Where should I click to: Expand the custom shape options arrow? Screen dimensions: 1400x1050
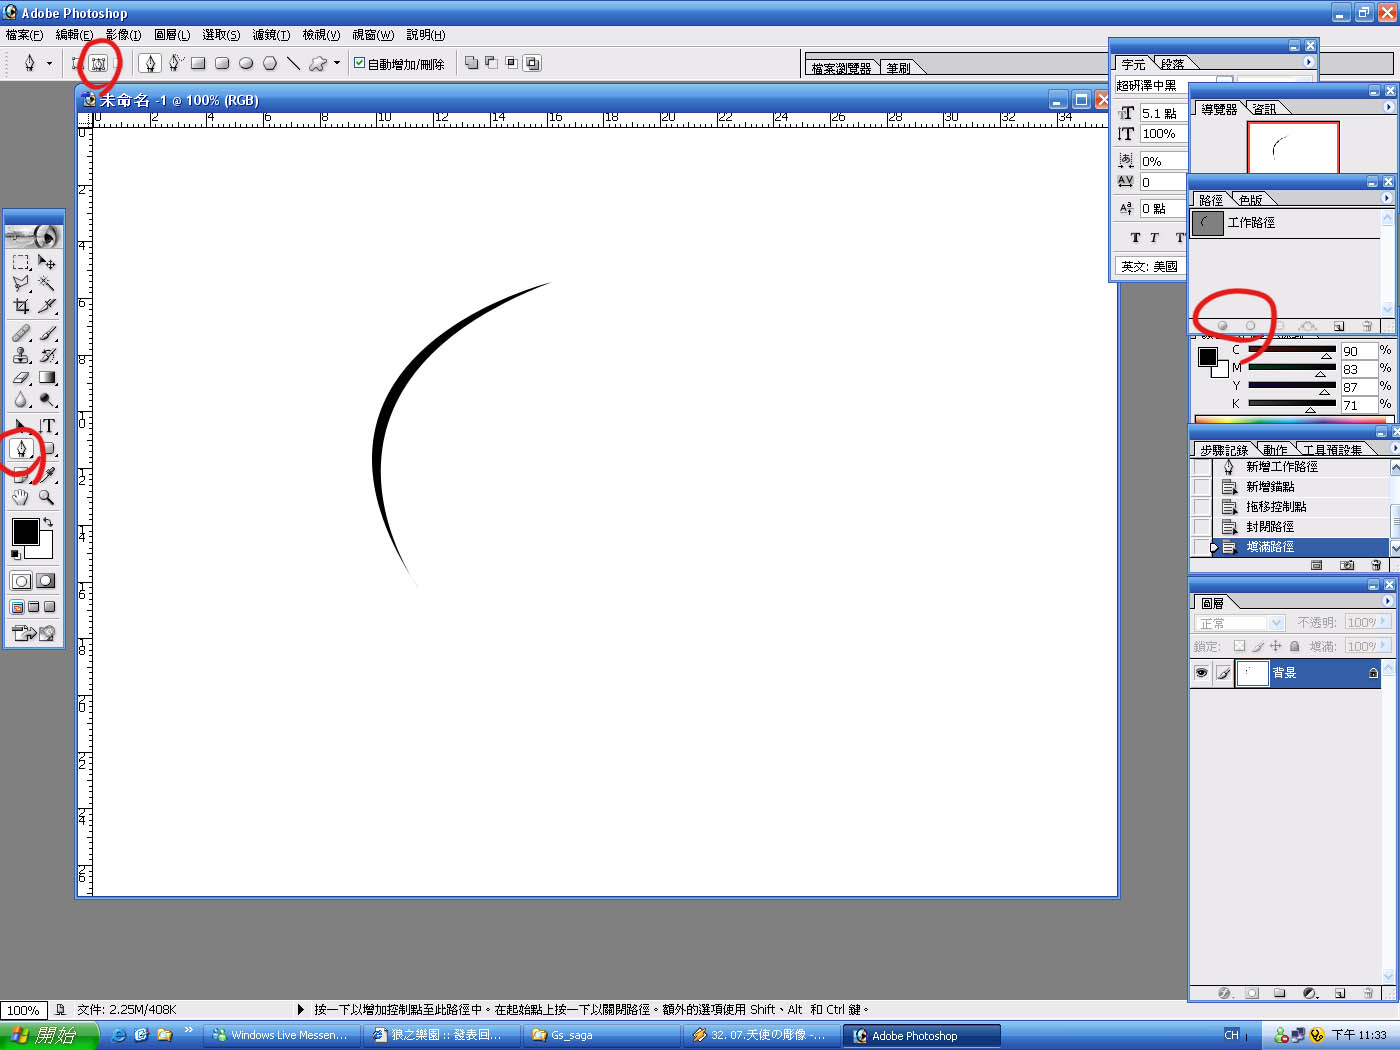[337, 63]
